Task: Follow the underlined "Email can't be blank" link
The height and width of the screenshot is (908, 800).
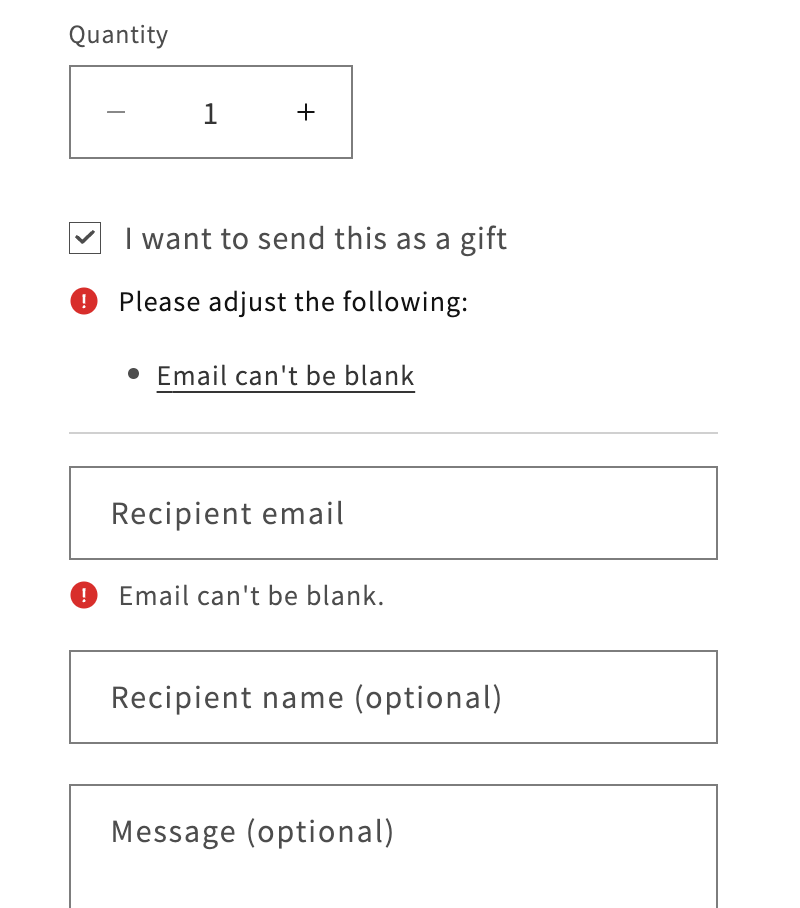Action: (x=286, y=376)
